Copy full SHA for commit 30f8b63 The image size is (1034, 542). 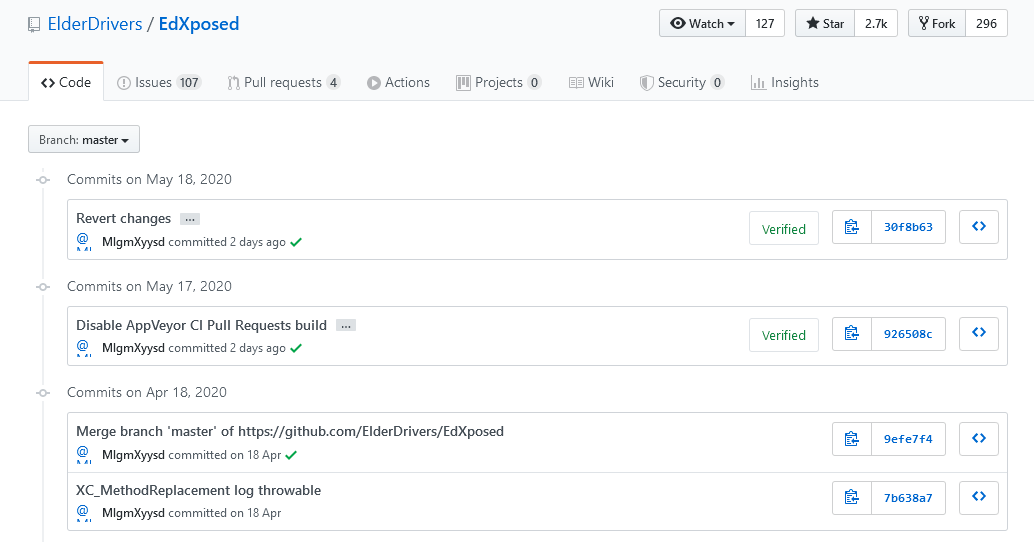(852, 227)
